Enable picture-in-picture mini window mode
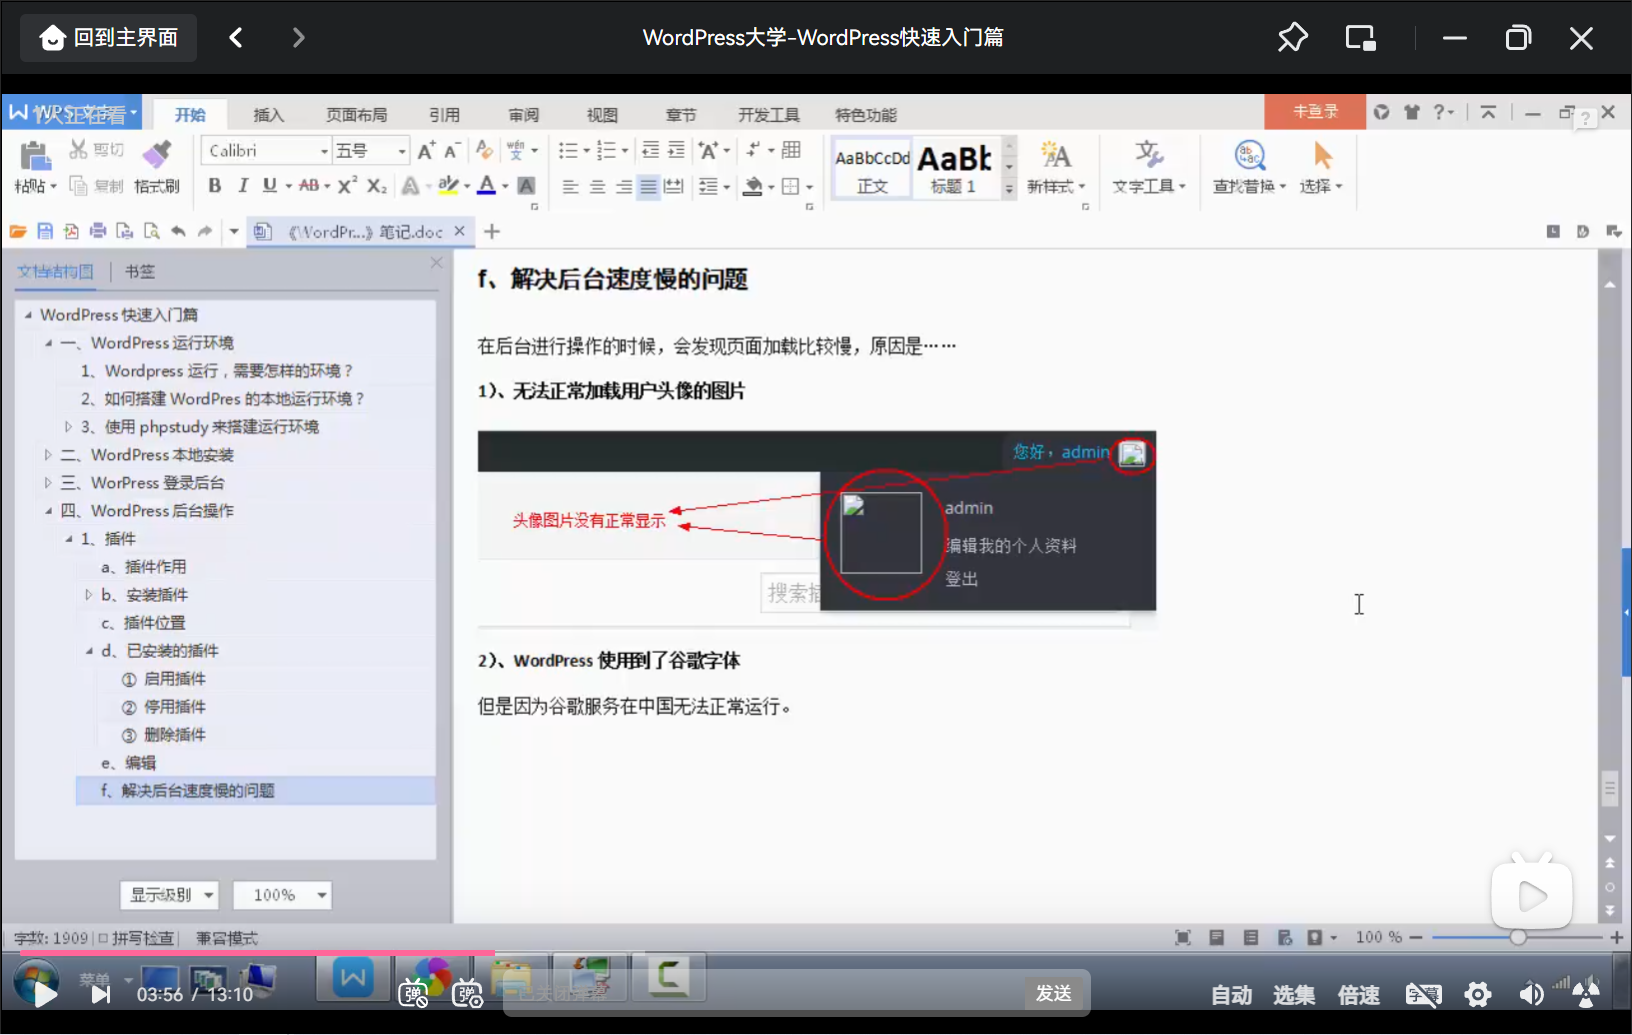 coord(1360,38)
